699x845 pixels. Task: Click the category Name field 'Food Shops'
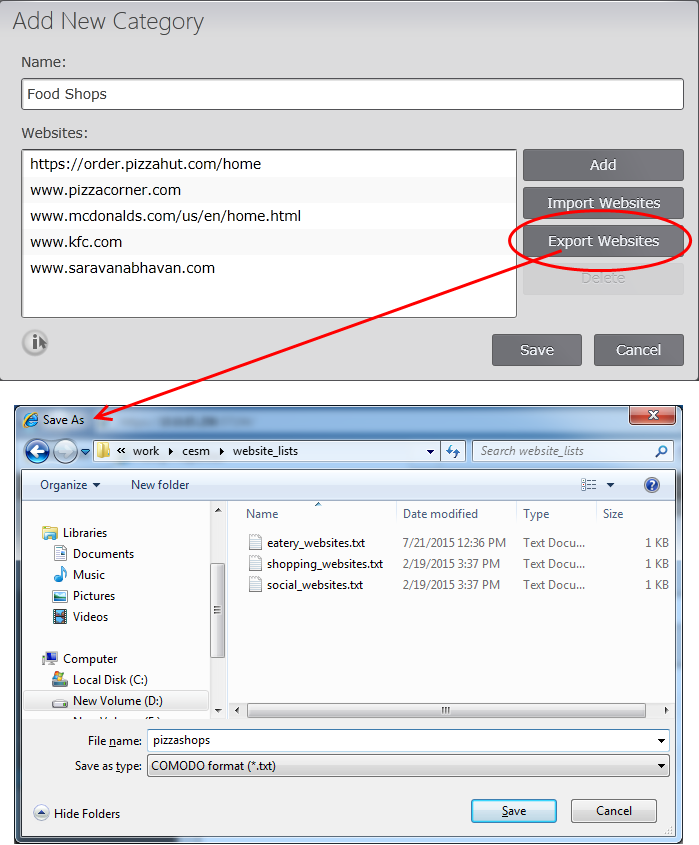tap(352, 94)
